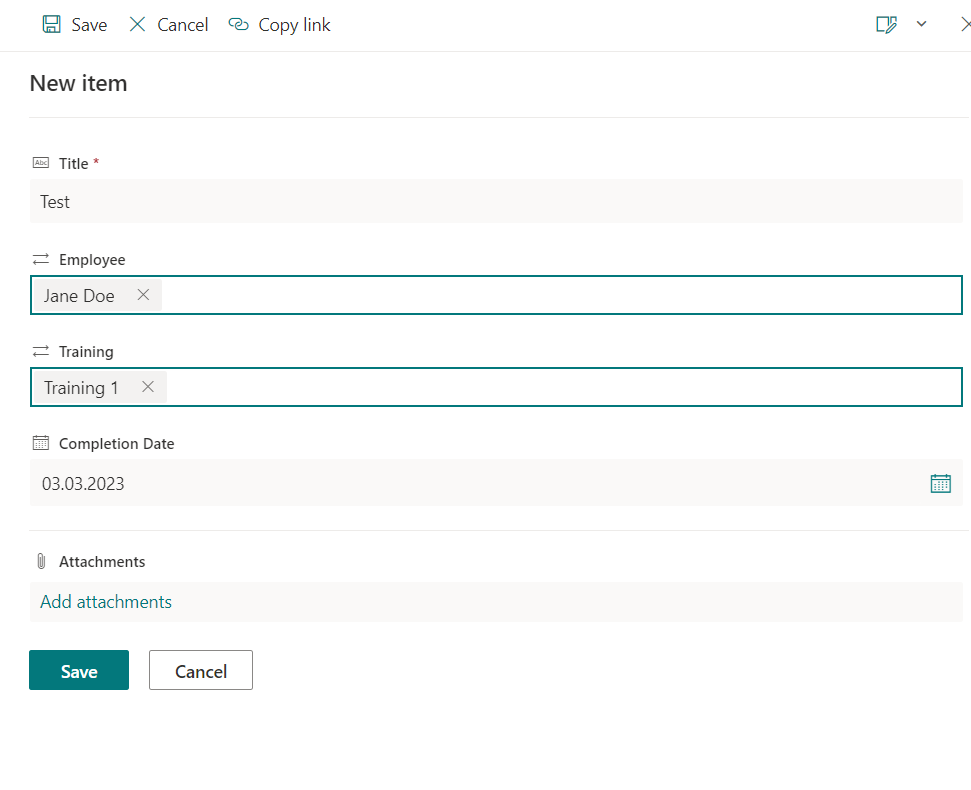Click the green Save button at bottom
Screen dimensions: 971x790
79,670
